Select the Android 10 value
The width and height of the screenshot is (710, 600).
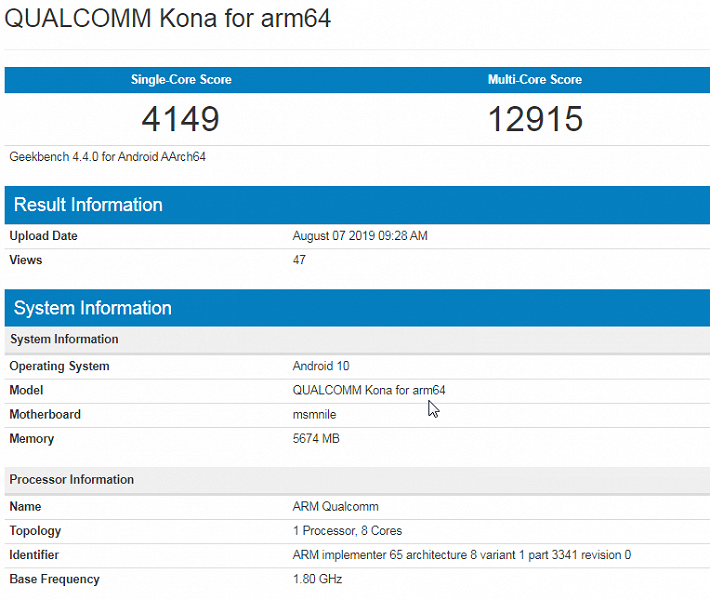[x=321, y=366]
